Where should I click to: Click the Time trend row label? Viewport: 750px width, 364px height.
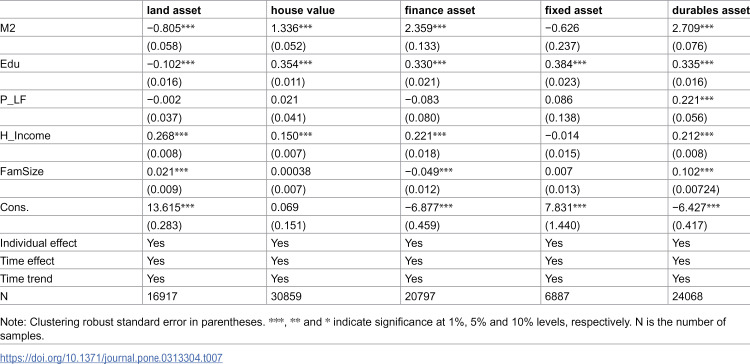tap(26, 279)
